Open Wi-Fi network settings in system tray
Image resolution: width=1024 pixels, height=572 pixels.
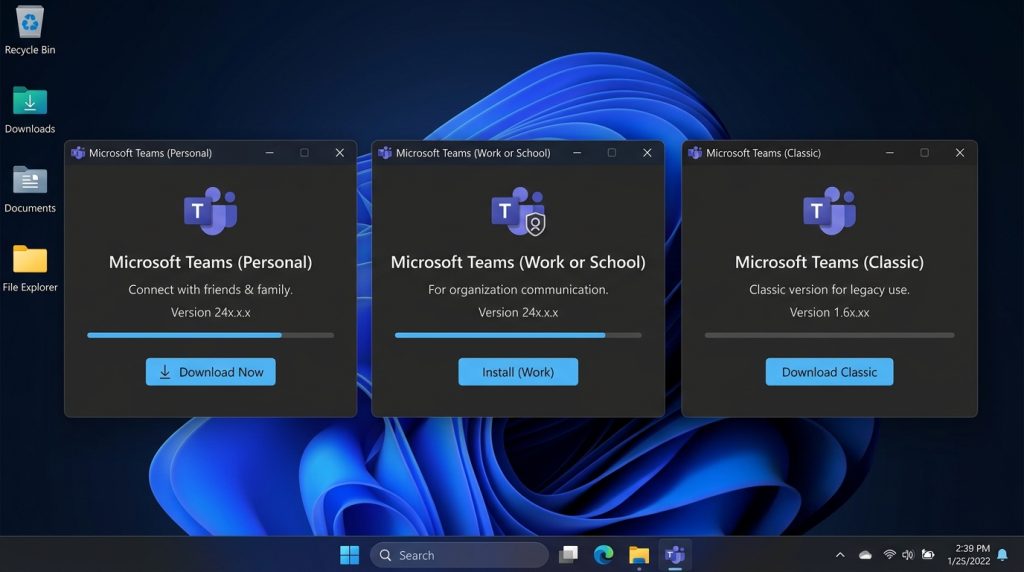[x=888, y=555]
